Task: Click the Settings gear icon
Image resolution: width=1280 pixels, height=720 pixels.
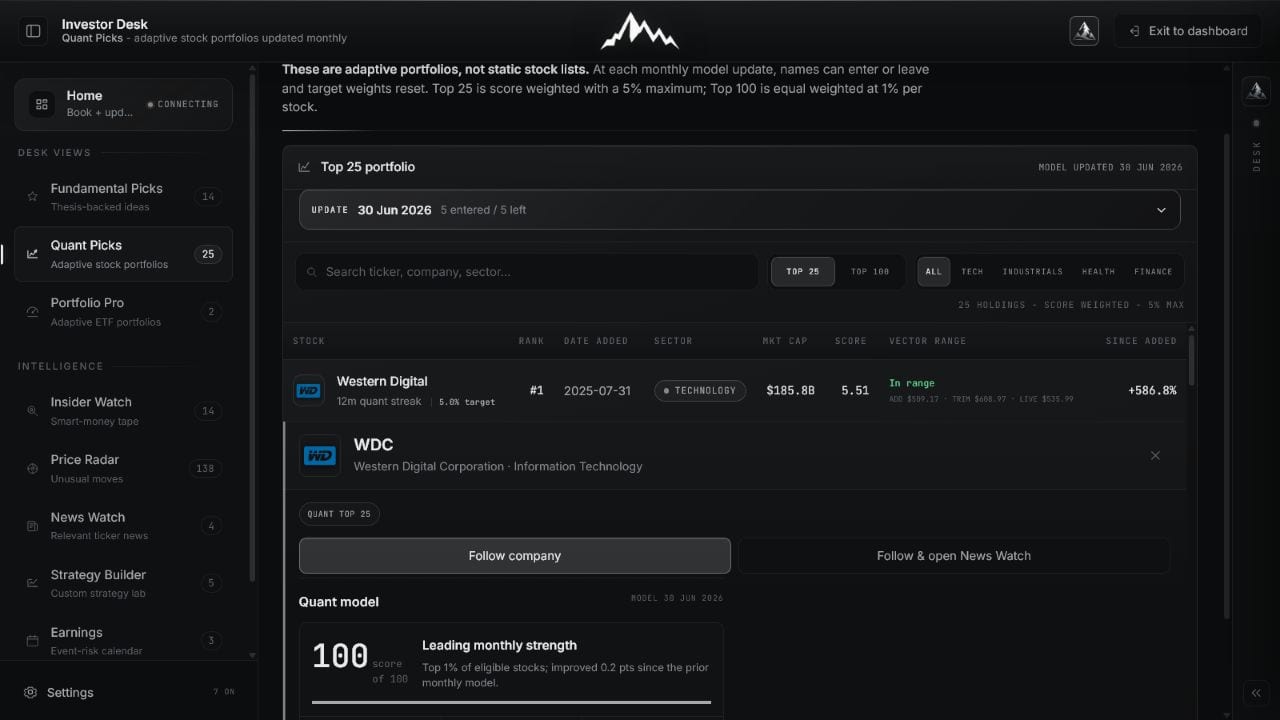Action: [x=30, y=692]
